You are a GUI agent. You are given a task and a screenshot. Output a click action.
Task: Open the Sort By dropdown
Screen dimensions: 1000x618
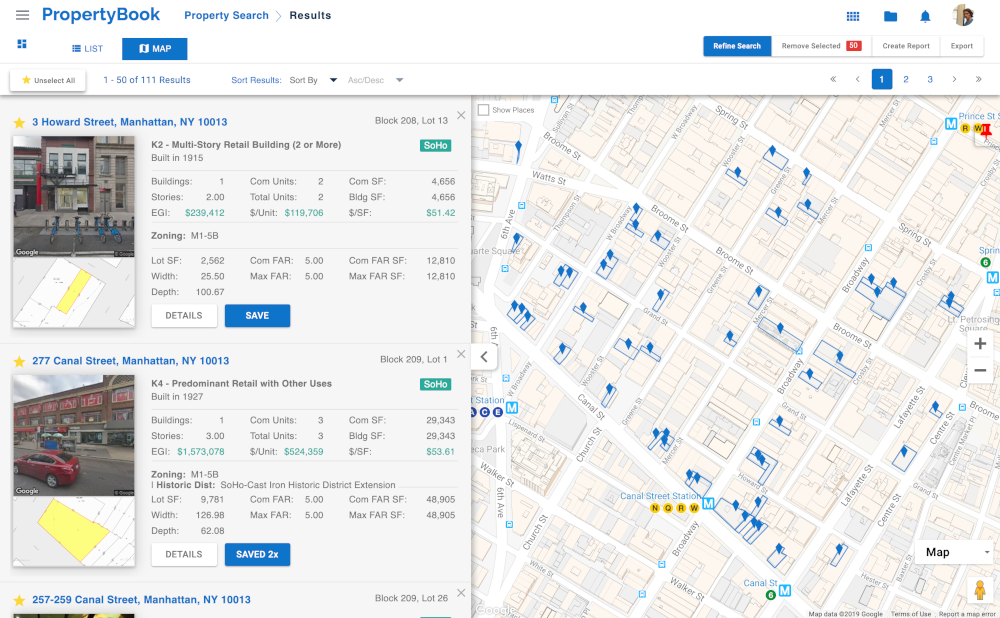[312, 80]
